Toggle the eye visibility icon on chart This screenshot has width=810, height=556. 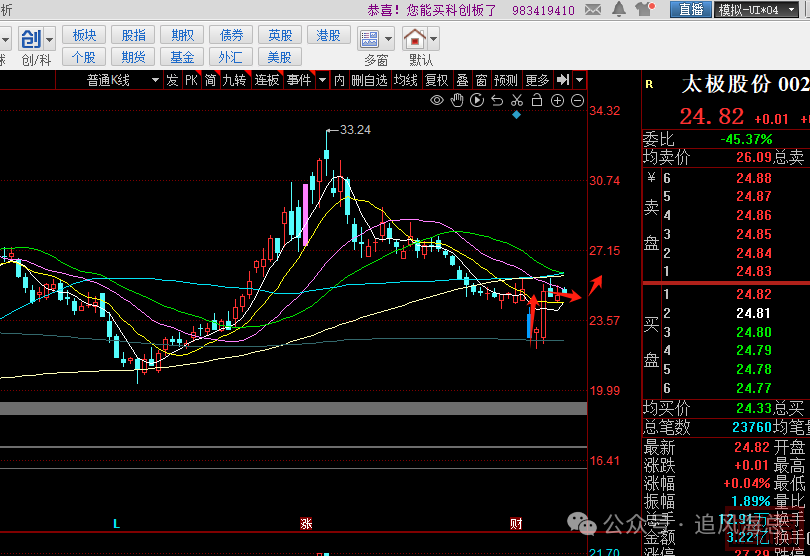click(437, 100)
